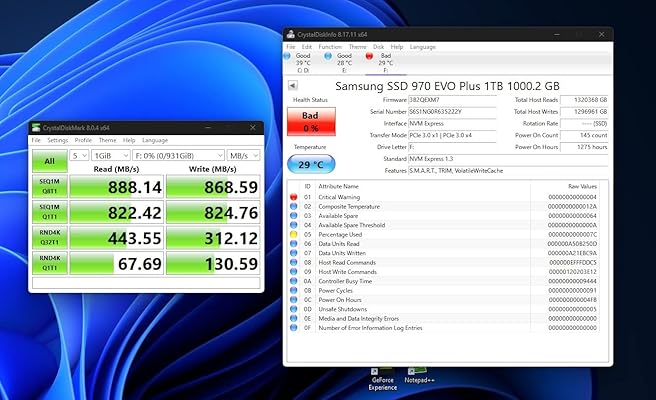Run the SEQ1M Q8T1 test button

48,186
